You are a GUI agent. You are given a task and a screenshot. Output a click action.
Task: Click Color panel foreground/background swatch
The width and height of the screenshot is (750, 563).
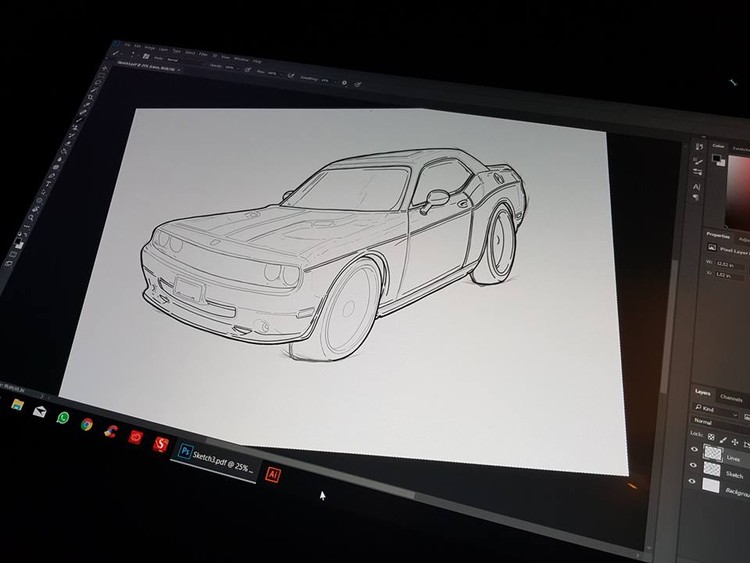click(719, 160)
